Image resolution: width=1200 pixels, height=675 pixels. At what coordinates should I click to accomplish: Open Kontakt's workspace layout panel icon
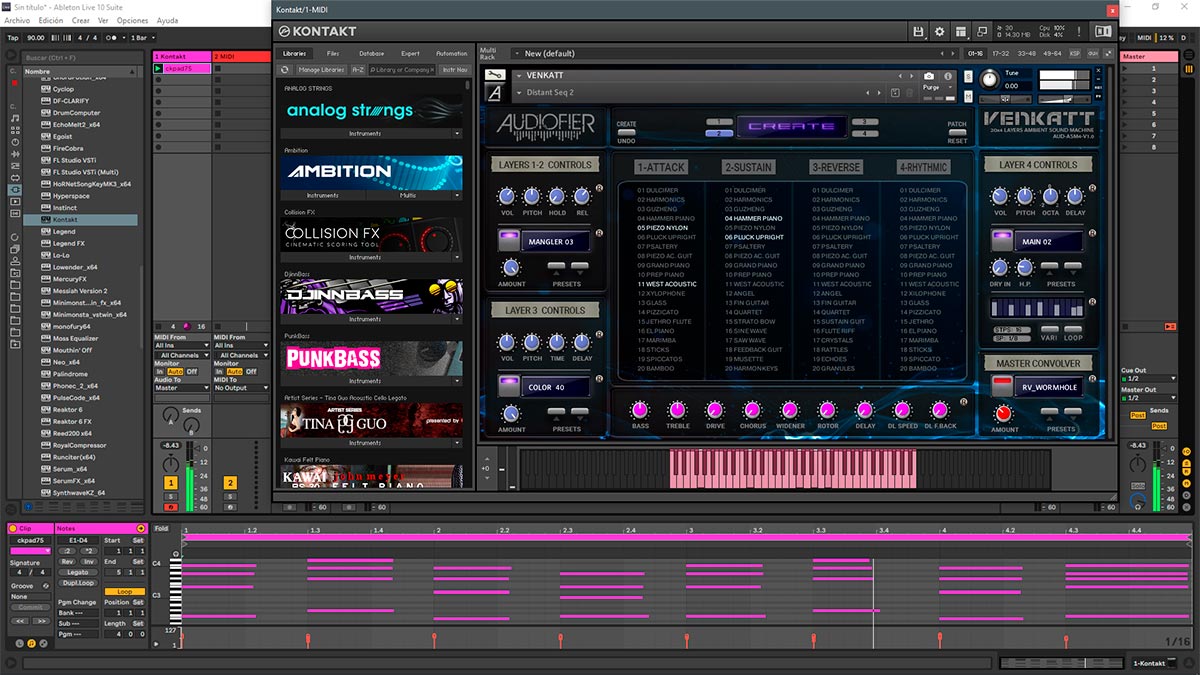[961, 32]
